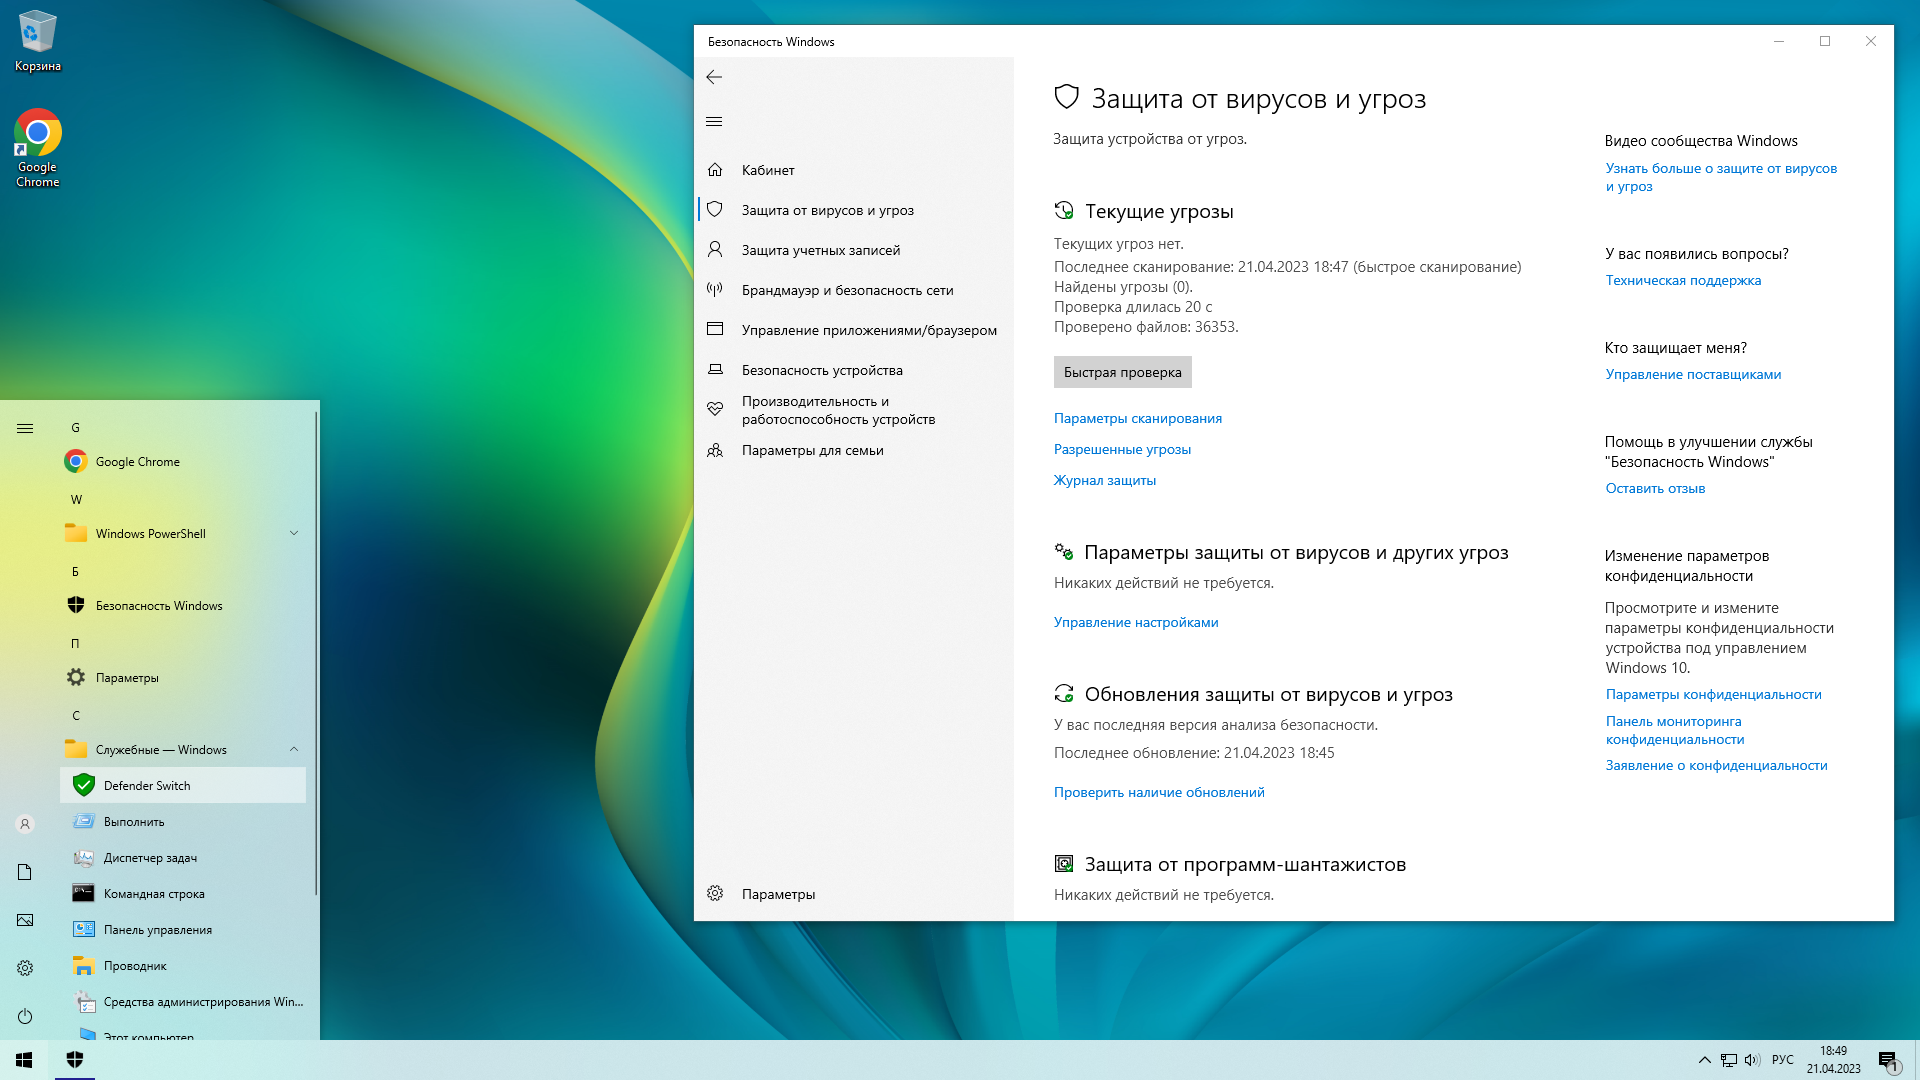This screenshot has width=1920, height=1080.
Task: Expand the Windows PowerShell folder
Action: tap(183, 534)
